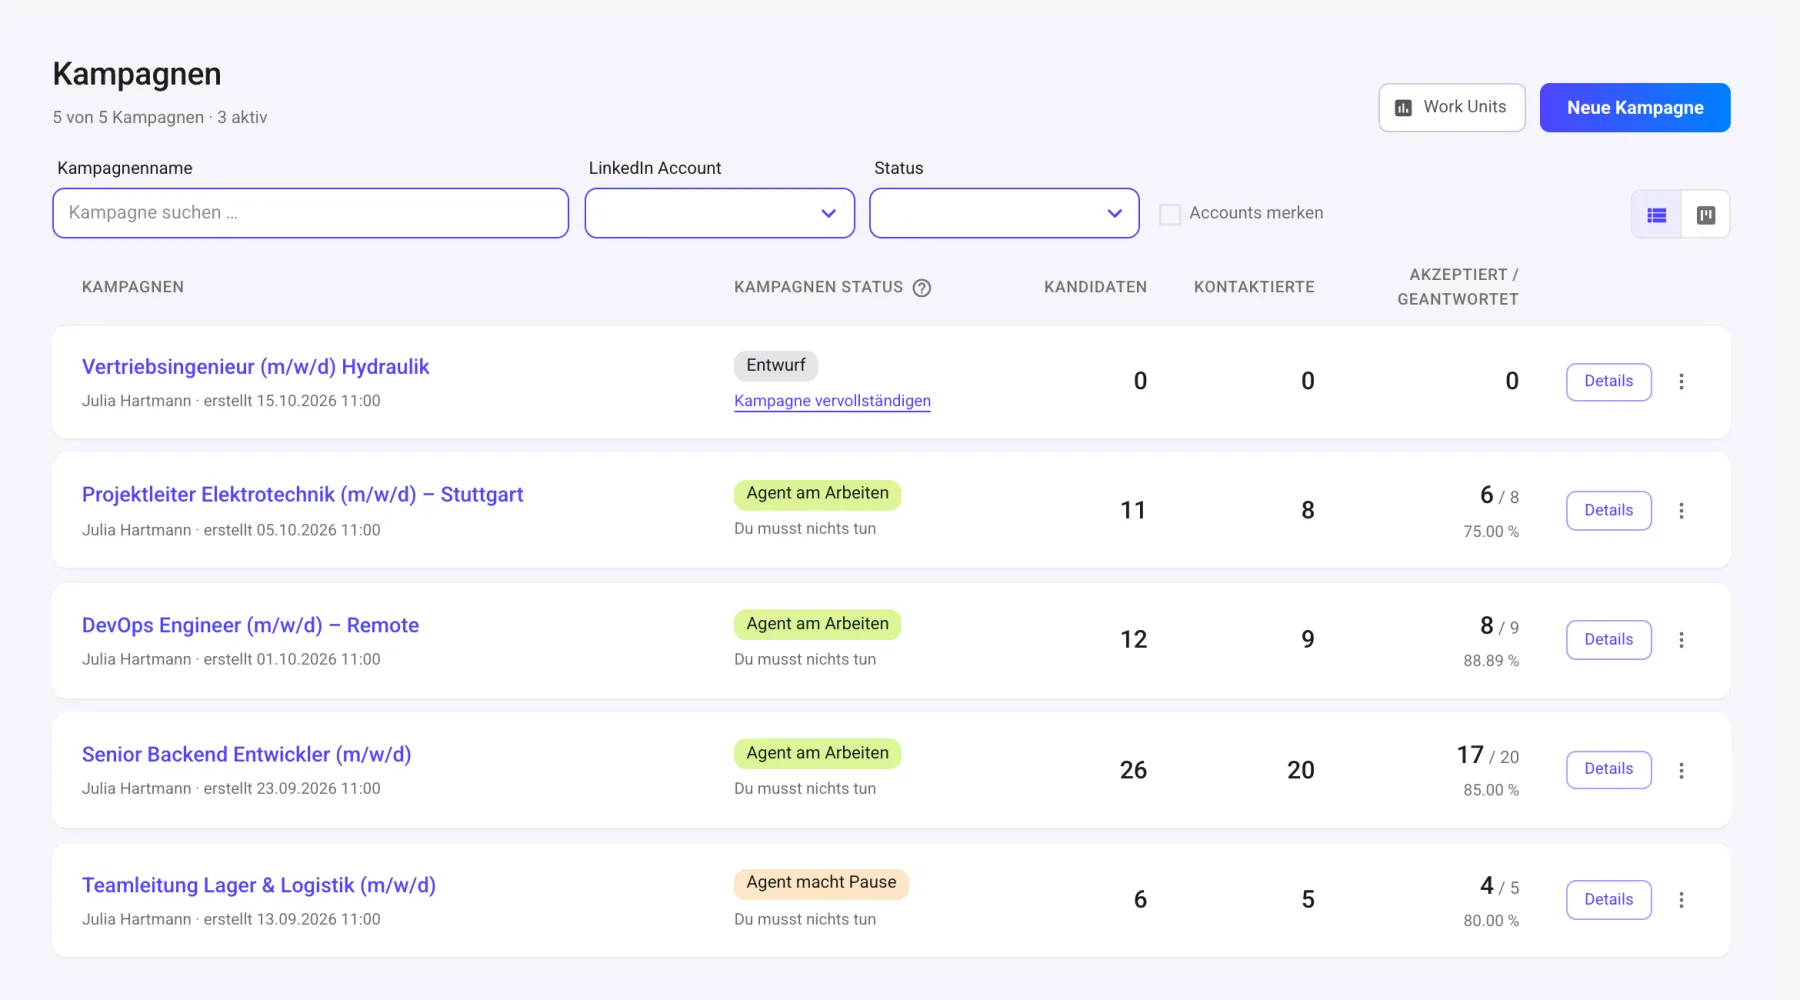This screenshot has height=1000, width=1800.
Task: Expand the LinkedIn Account dropdown
Action: click(720, 213)
